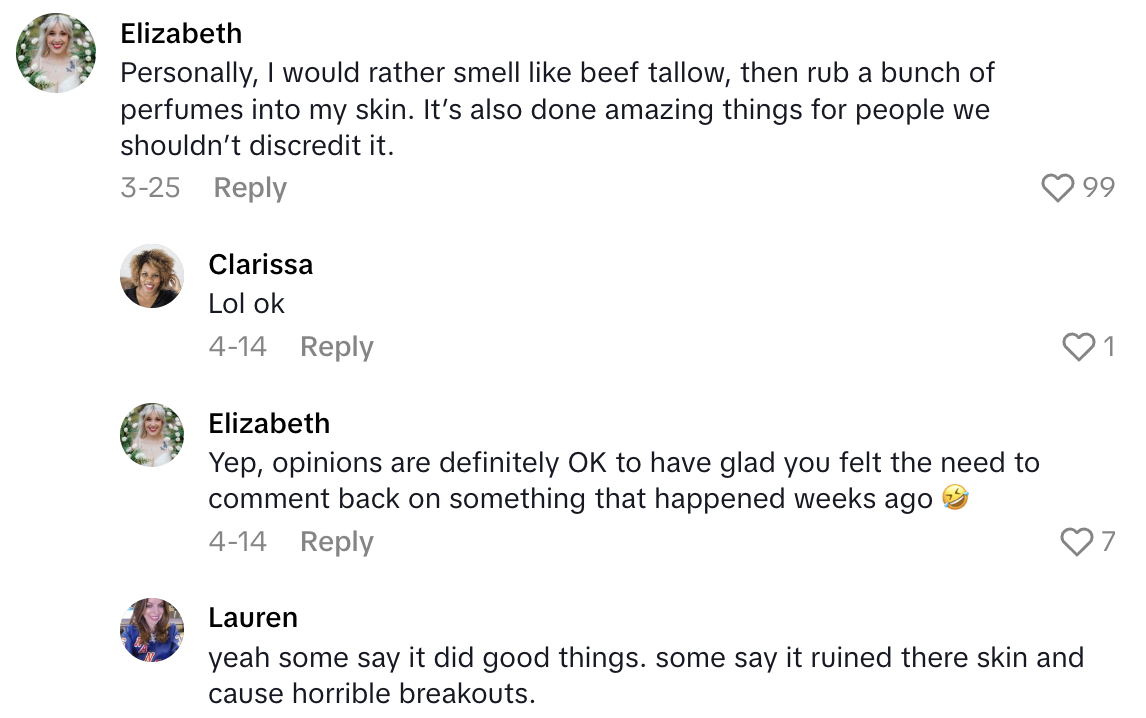View Clarissa's profile picture
Viewport: 1146px width, 718px height.
tap(152, 276)
